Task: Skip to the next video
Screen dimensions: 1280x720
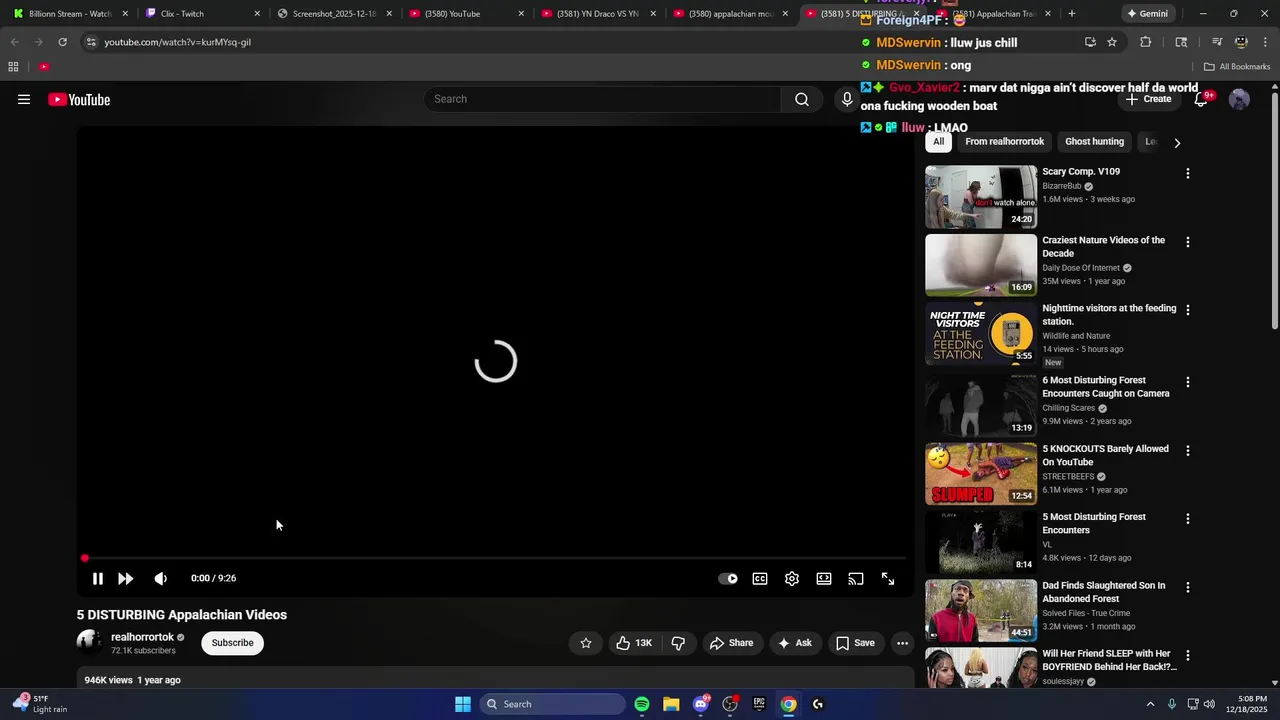Action: [125, 579]
